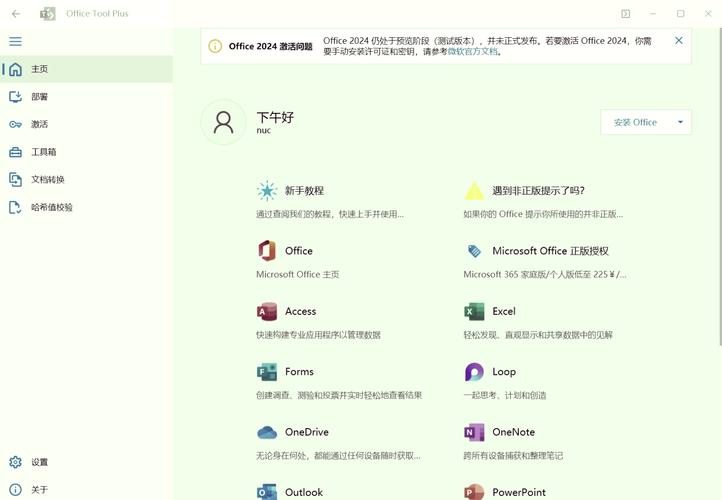Click the home icon in sidebar
This screenshot has height=500, width=722.
click(15, 69)
